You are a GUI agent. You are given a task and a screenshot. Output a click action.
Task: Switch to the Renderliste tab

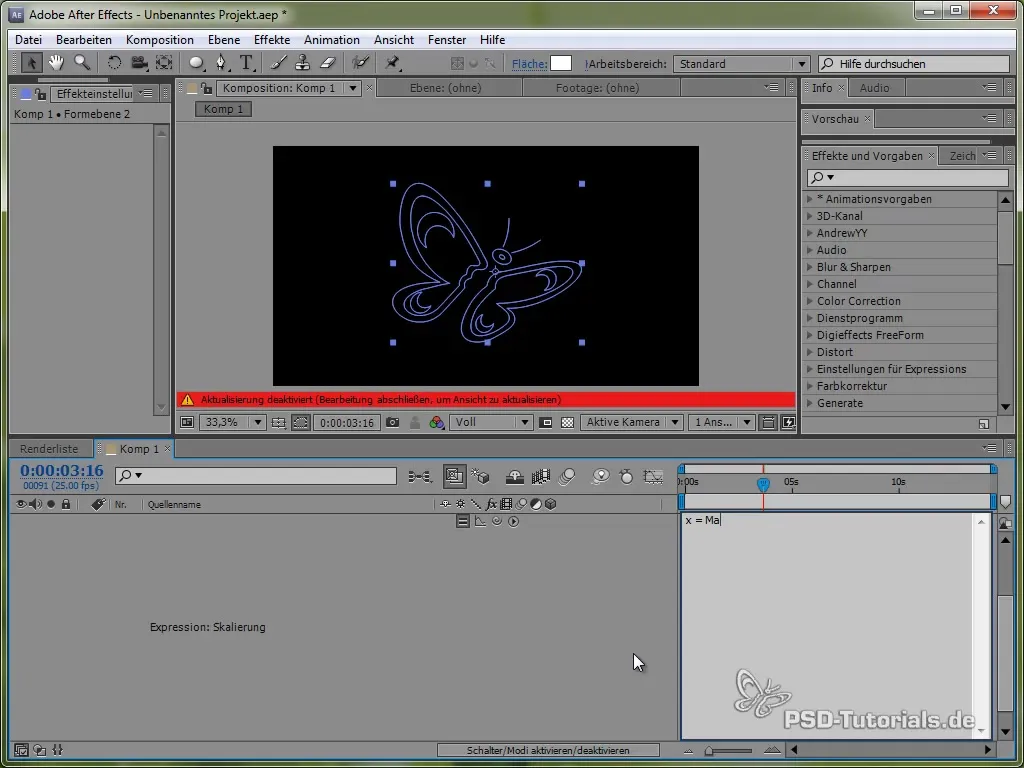click(49, 449)
